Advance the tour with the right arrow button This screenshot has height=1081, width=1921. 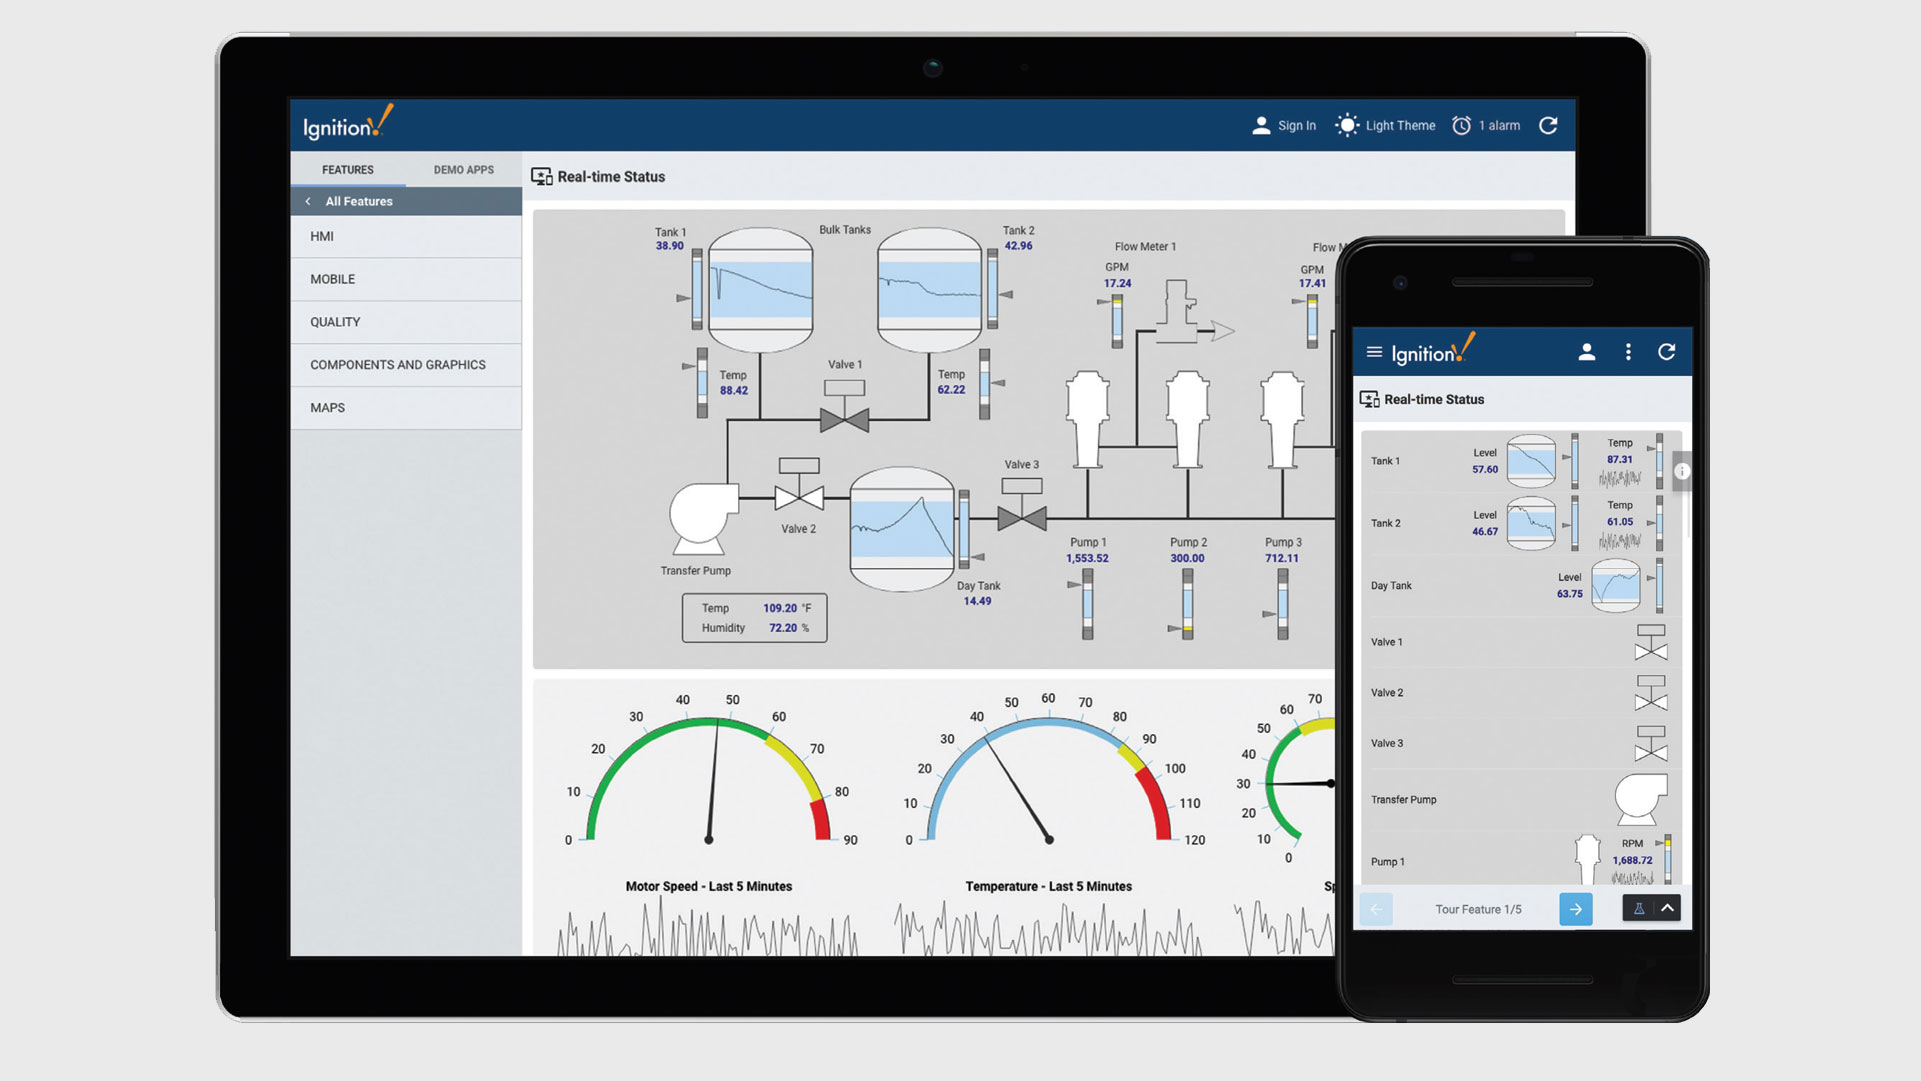point(1576,908)
